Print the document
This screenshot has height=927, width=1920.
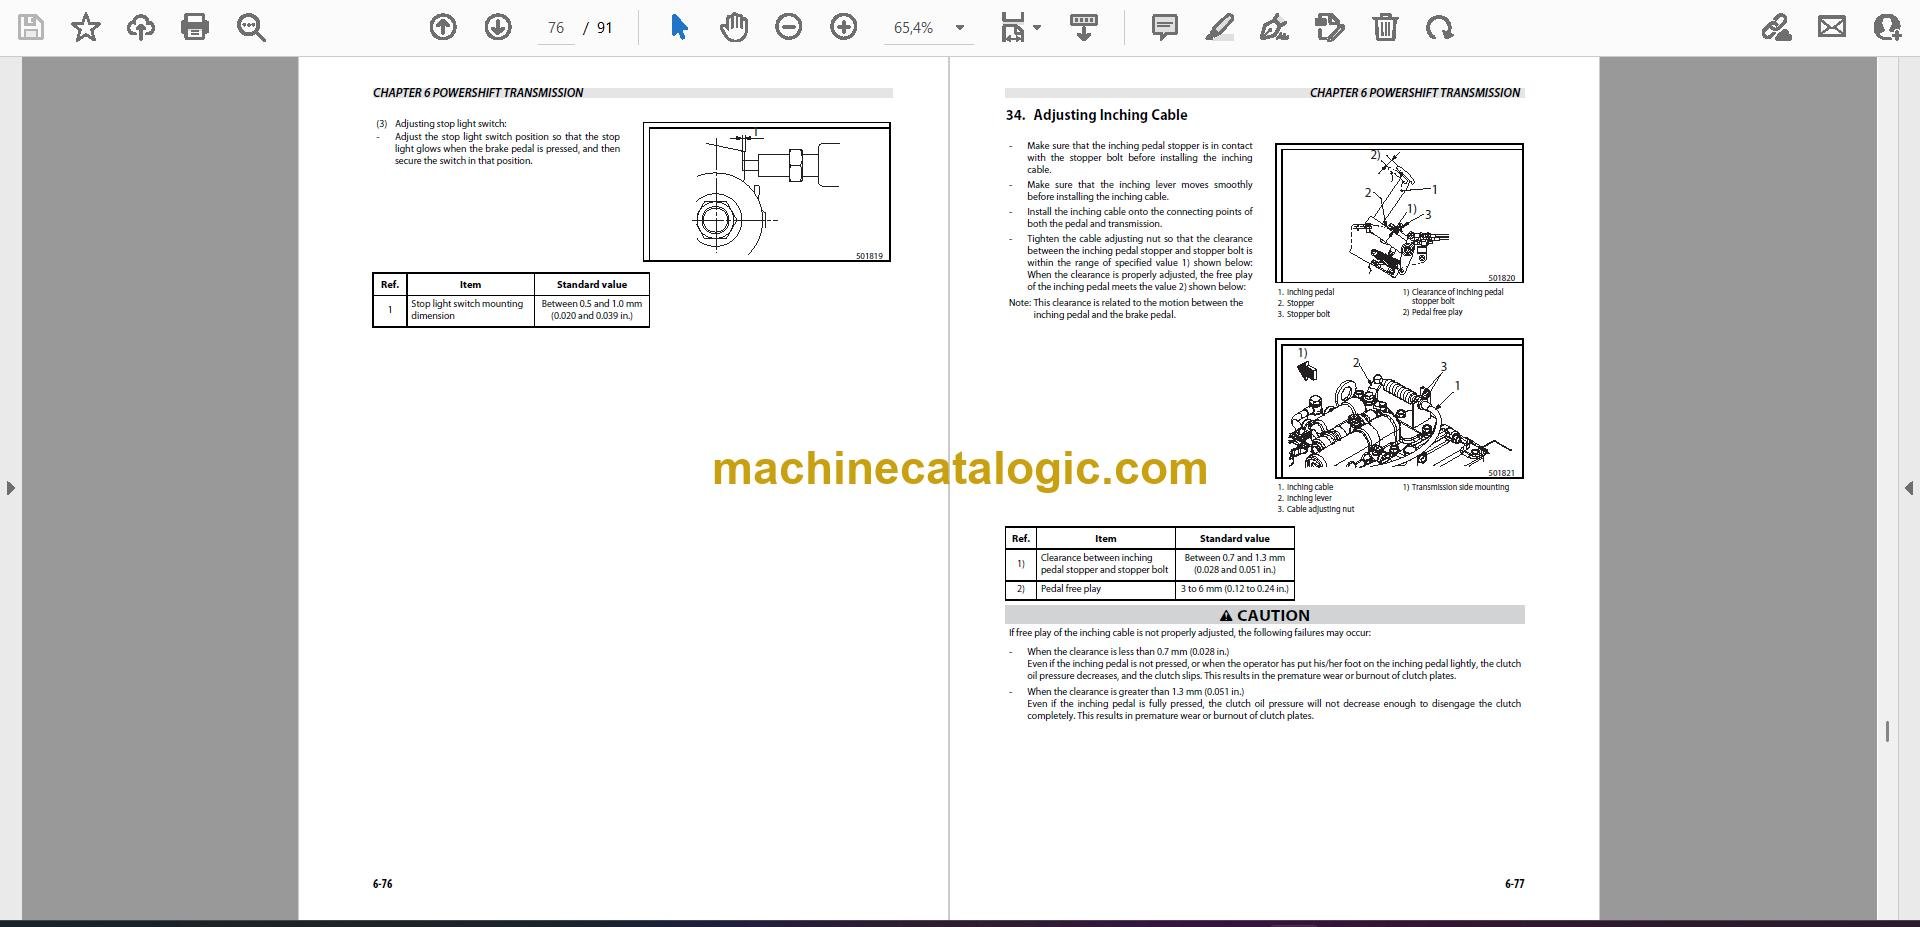(195, 28)
